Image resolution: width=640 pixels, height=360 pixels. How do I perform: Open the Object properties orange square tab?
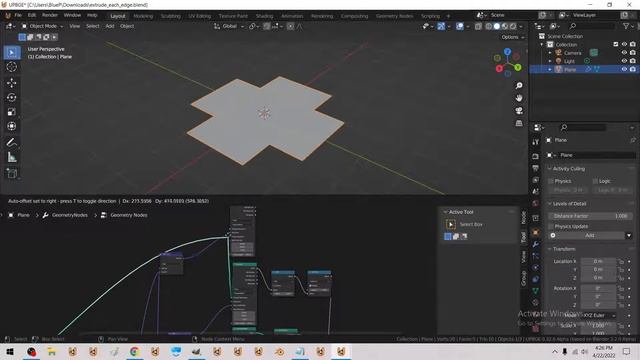tap(536, 232)
